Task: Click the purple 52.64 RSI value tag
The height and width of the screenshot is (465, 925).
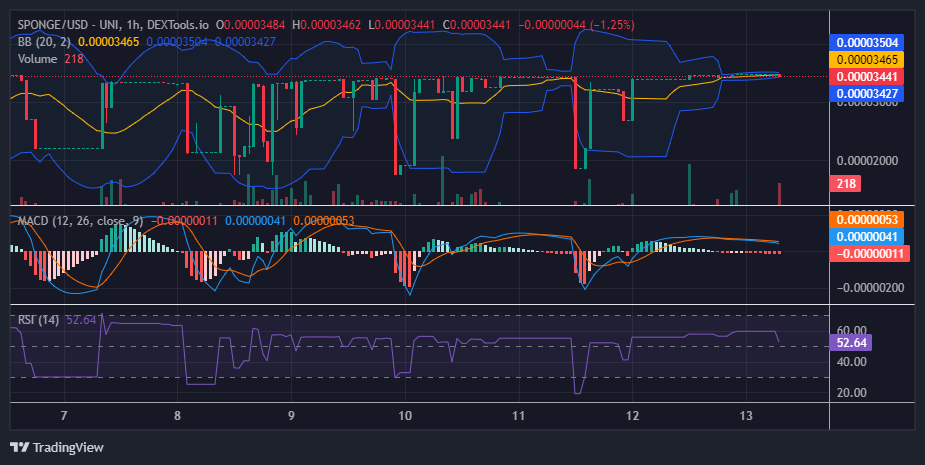Action: pos(850,342)
